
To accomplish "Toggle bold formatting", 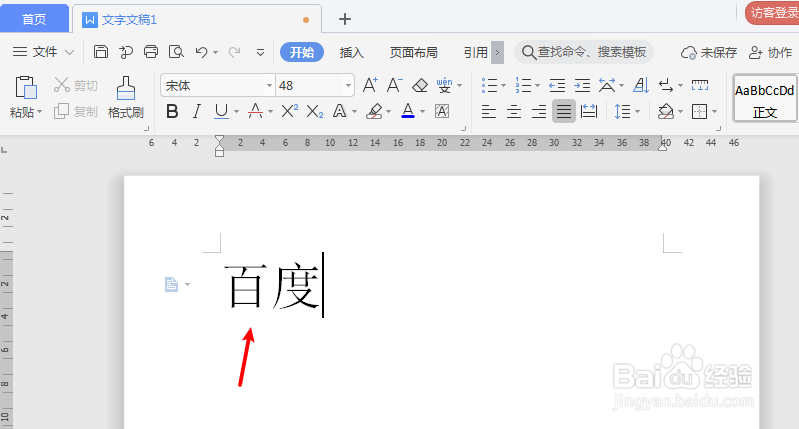I will (172, 111).
